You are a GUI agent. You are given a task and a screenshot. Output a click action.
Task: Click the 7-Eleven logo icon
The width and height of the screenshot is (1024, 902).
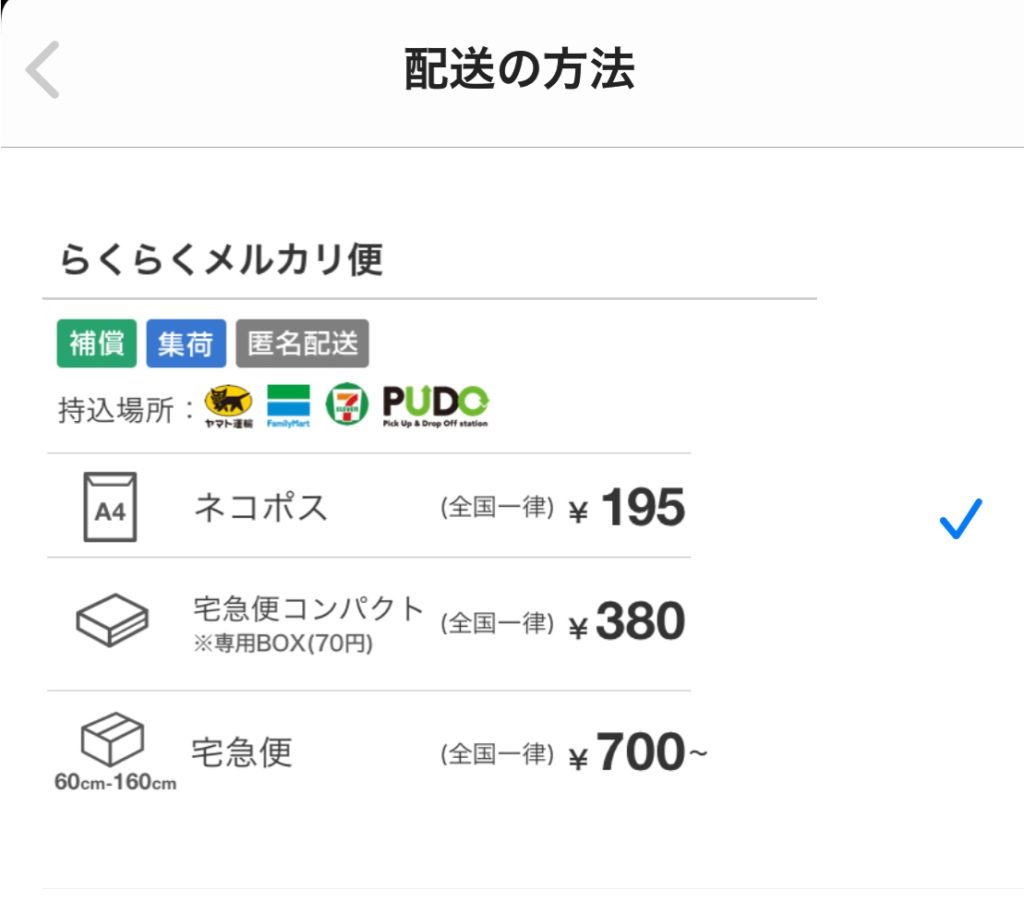coord(346,405)
